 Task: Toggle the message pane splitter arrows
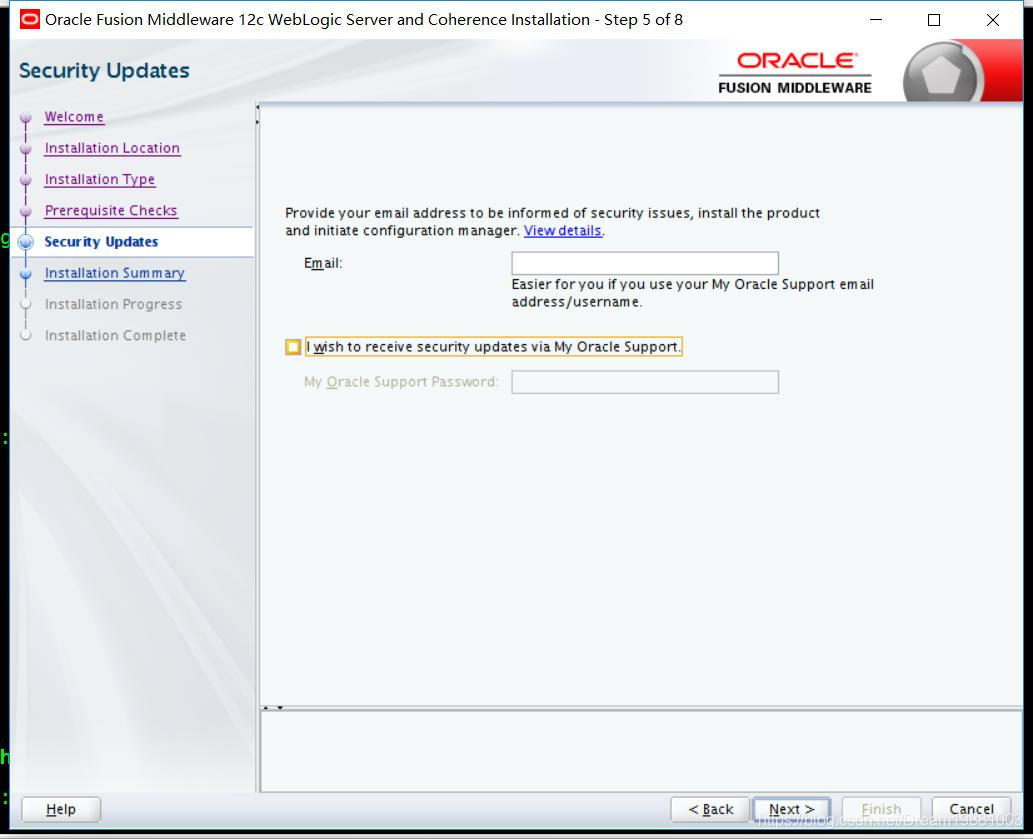click(x=273, y=707)
